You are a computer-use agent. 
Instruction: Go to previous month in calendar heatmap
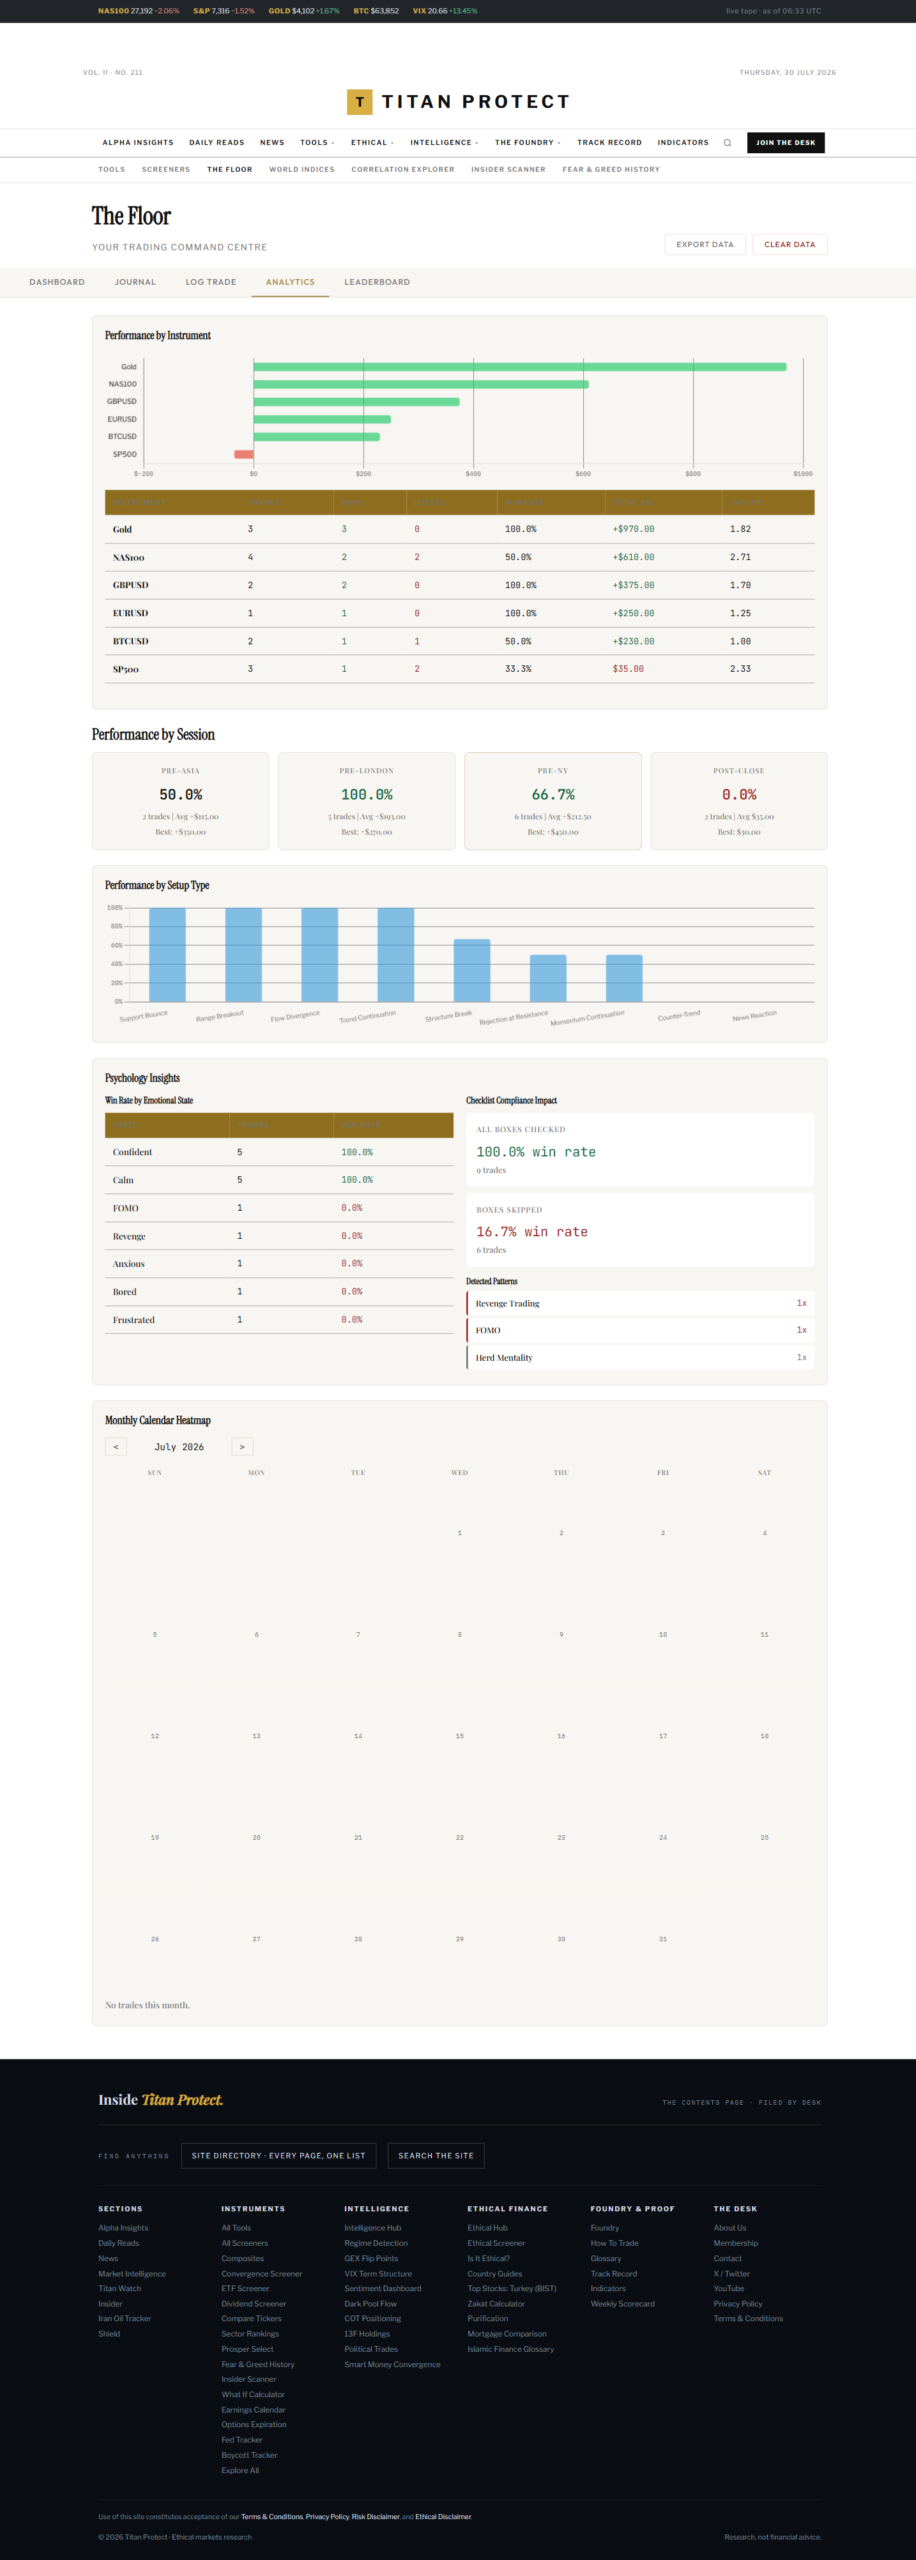(x=116, y=1447)
